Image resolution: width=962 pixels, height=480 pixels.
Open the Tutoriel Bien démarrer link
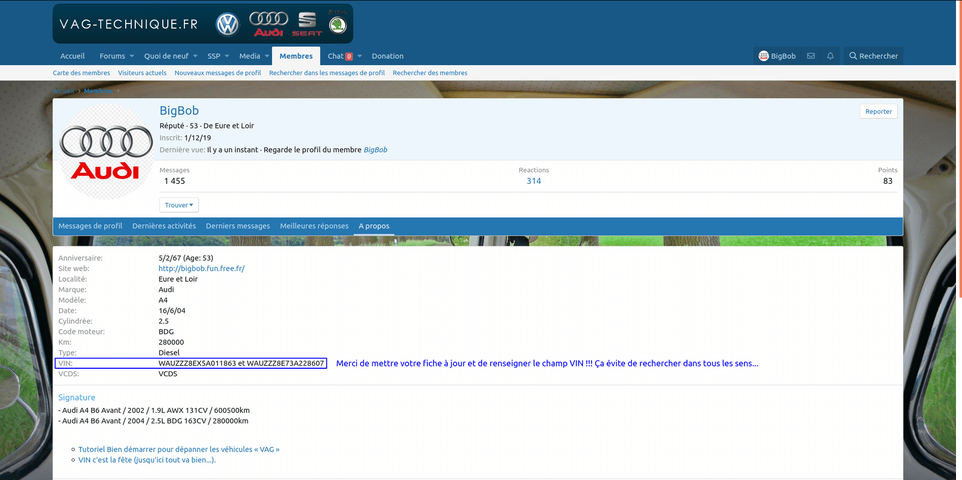179,449
